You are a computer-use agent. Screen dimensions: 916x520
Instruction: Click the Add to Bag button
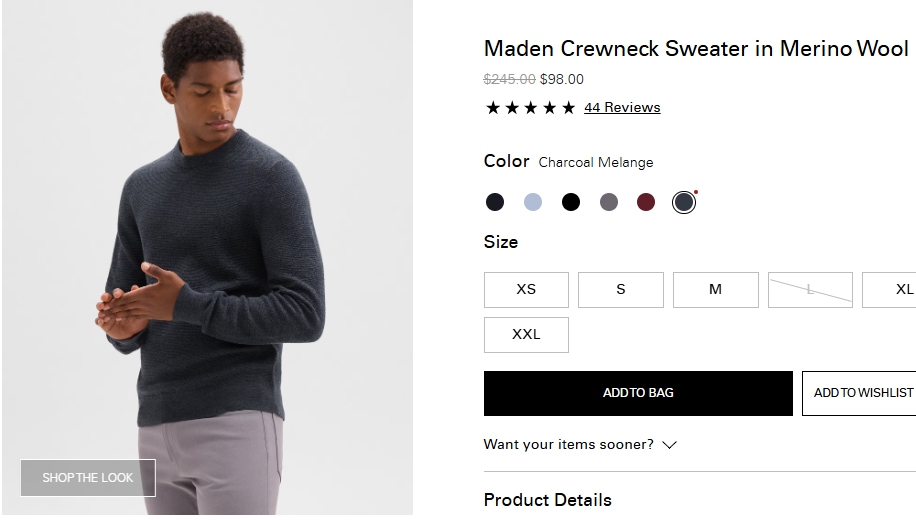point(638,393)
